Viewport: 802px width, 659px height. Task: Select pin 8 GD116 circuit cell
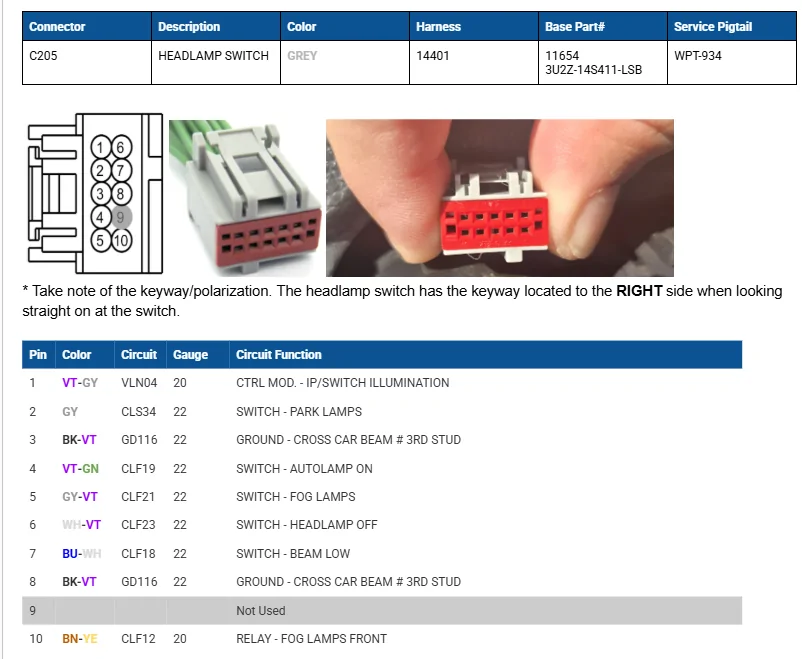[x=139, y=581]
